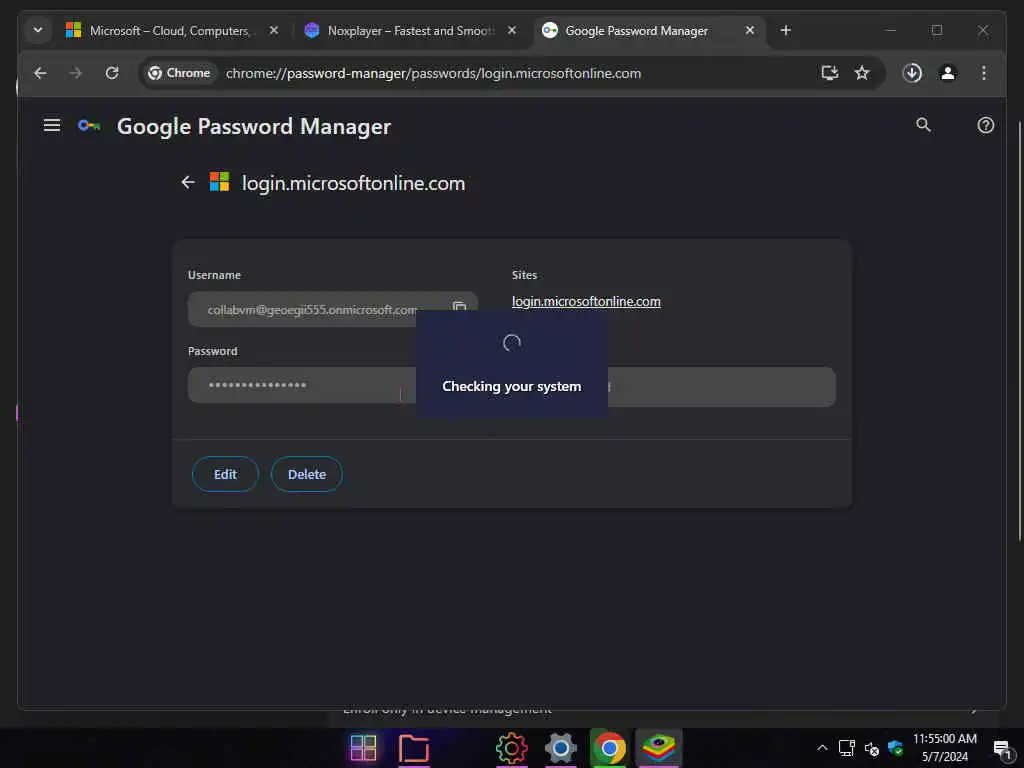Open File Explorer from the taskbar
1024x768 pixels.
[x=413, y=748]
